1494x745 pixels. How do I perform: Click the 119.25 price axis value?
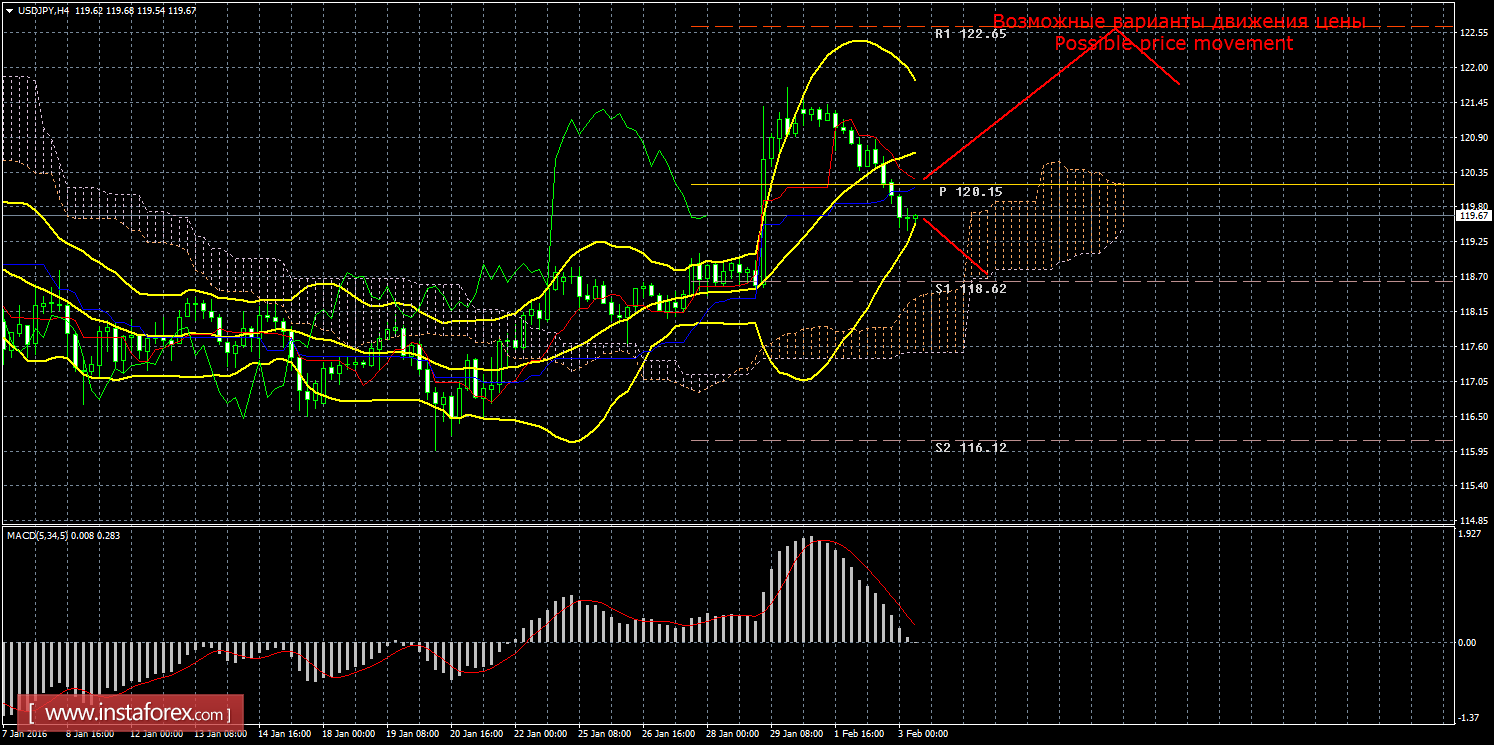point(1472,242)
